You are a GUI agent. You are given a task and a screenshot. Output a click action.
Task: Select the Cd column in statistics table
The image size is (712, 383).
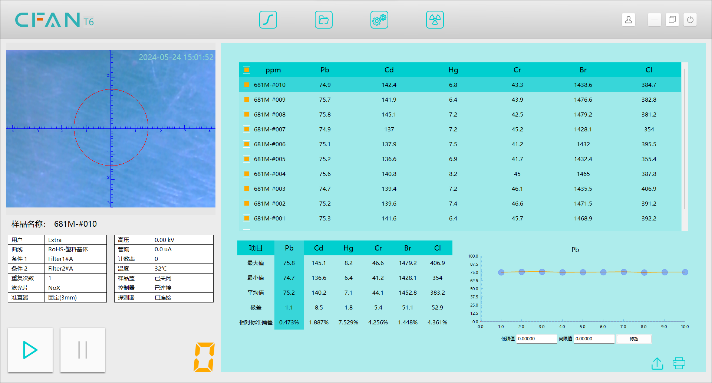click(319, 248)
